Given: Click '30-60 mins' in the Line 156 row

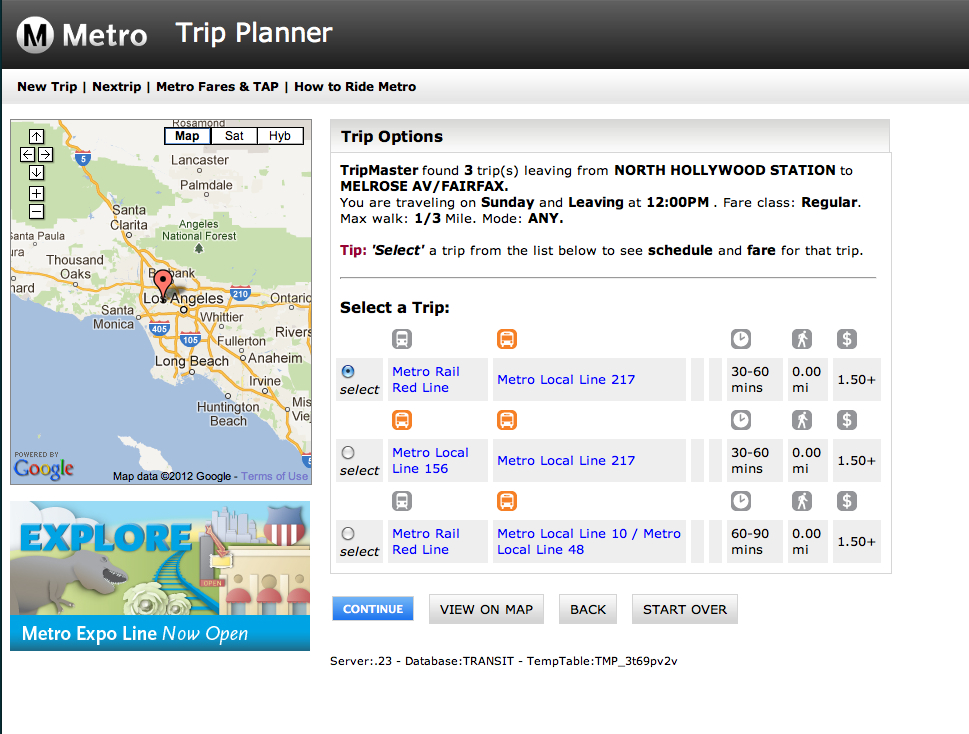Looking at the screenshot, I should tap(755, 460).
